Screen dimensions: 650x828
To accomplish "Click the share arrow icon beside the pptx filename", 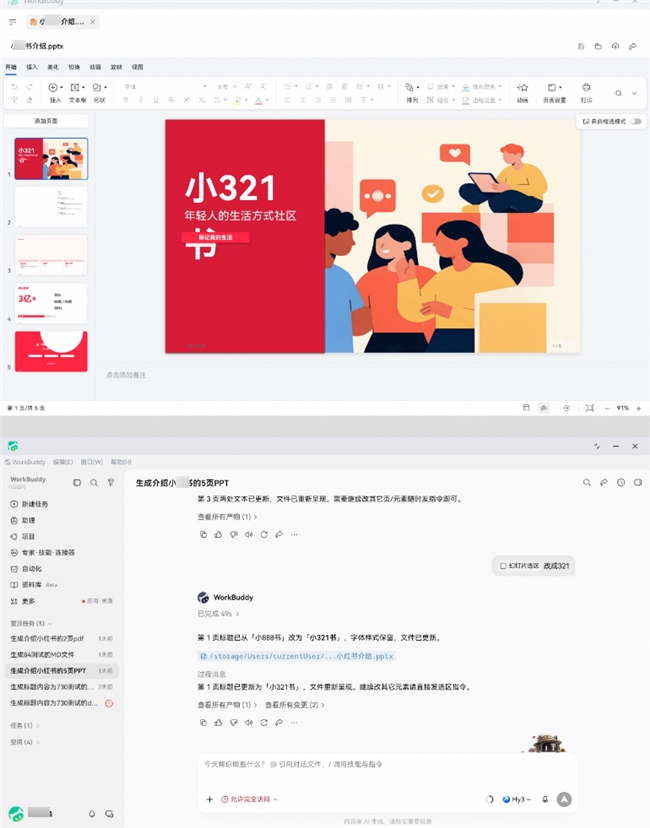I will tap(633, 46).
